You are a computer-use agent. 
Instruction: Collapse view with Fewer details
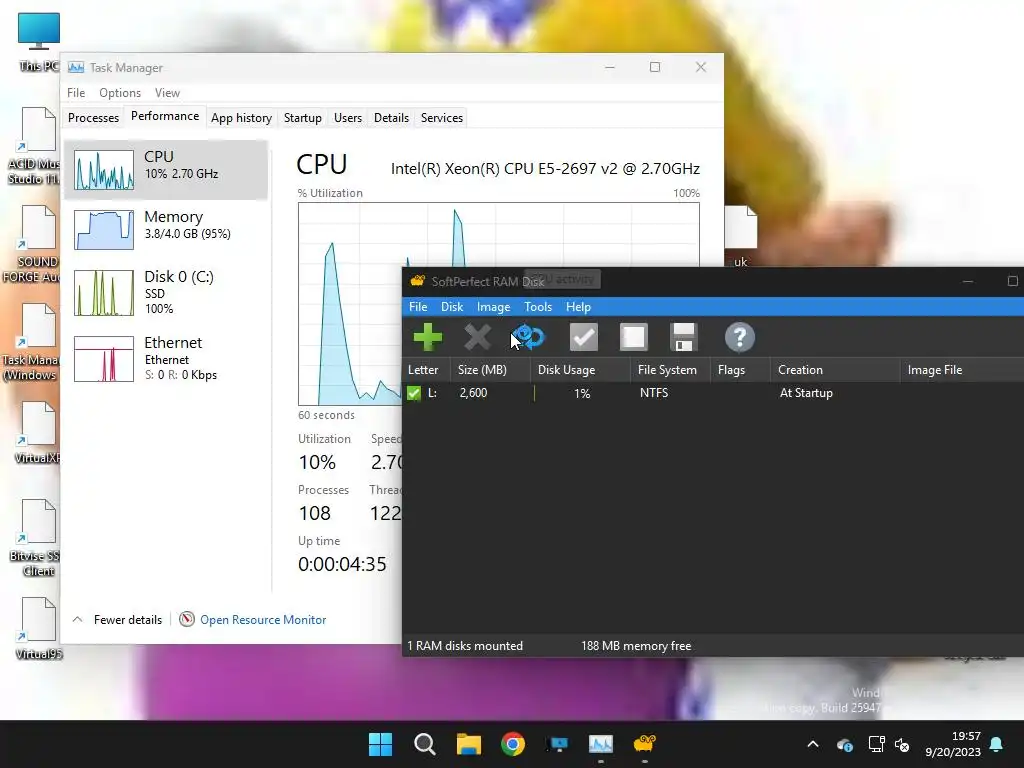[118, 620]
